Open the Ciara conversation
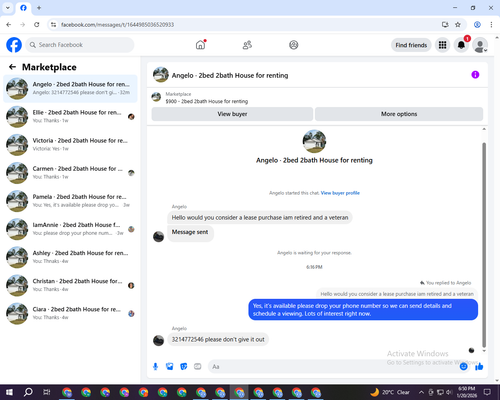The width and height of the screenshot is (500, 400). pyautogui.click(x=70, y=313)
